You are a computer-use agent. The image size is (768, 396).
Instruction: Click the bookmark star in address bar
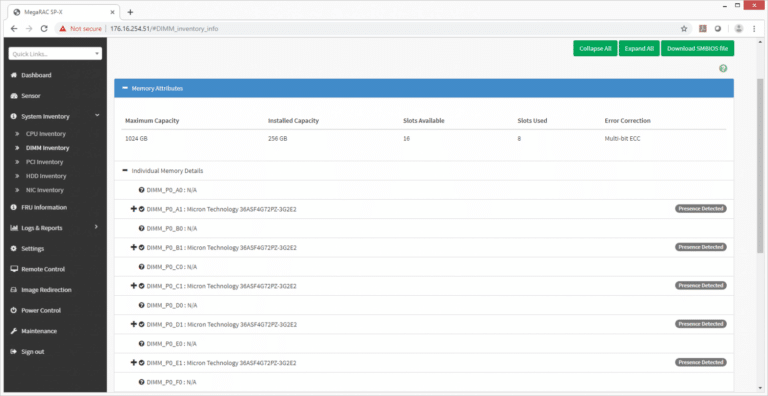pos(684,28)
